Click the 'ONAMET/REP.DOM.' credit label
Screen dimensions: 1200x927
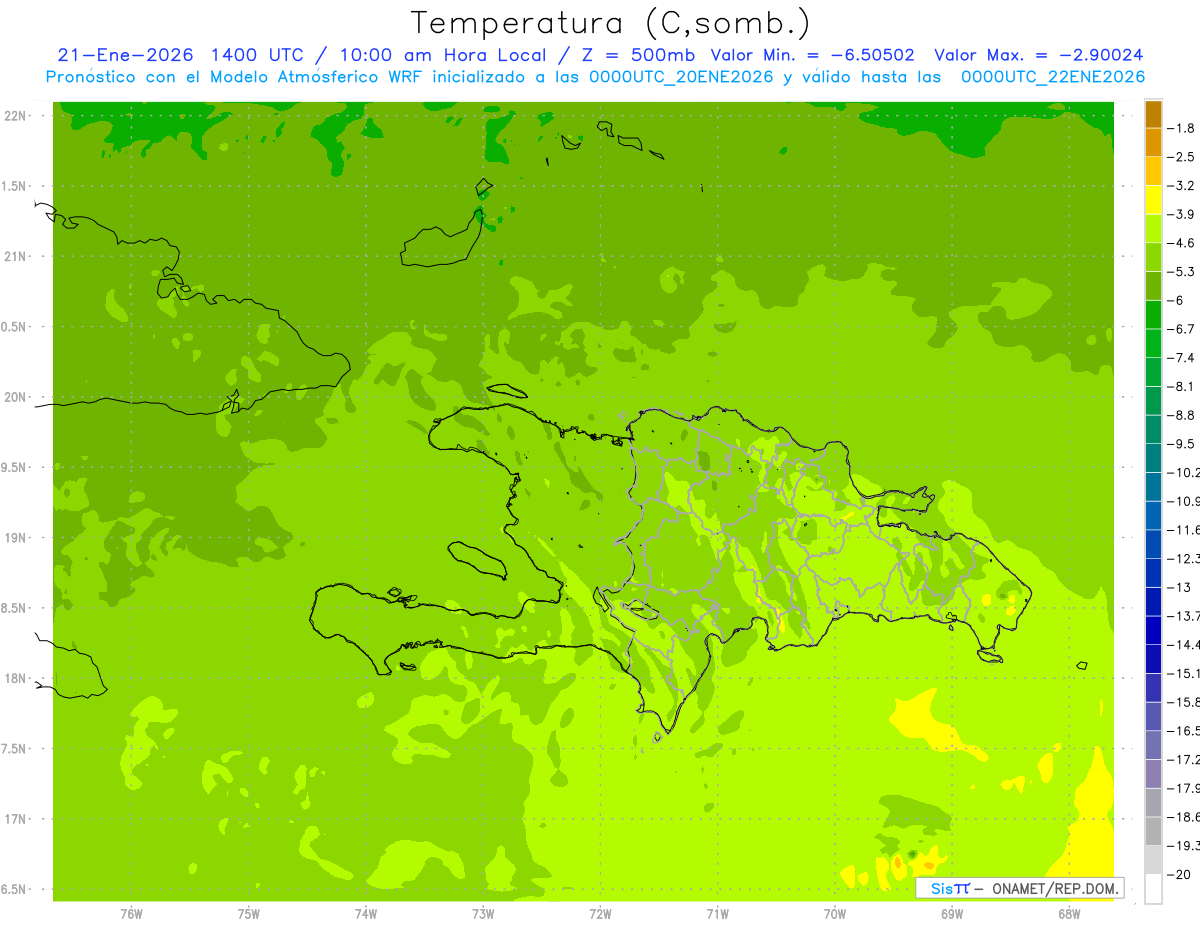coord(1054,888)
